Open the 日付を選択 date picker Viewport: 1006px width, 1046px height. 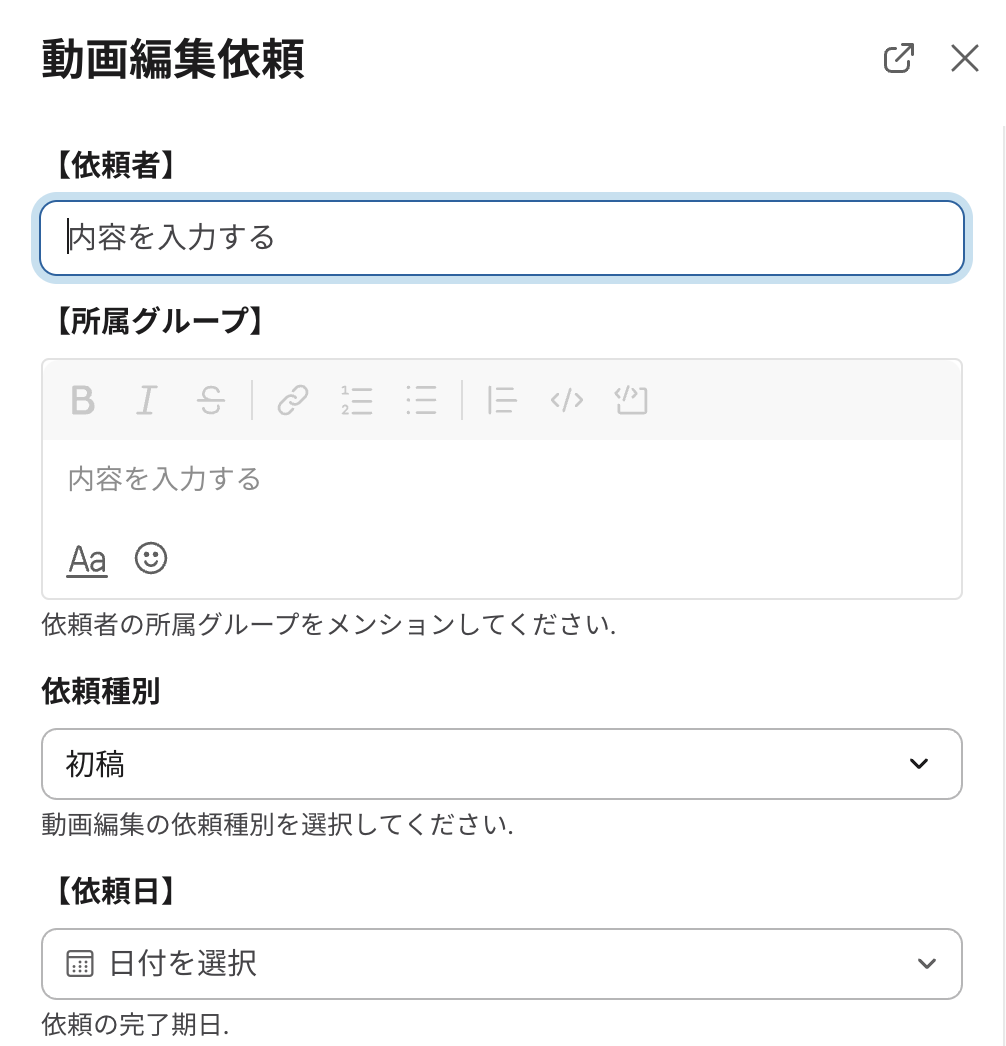[480, 964]
